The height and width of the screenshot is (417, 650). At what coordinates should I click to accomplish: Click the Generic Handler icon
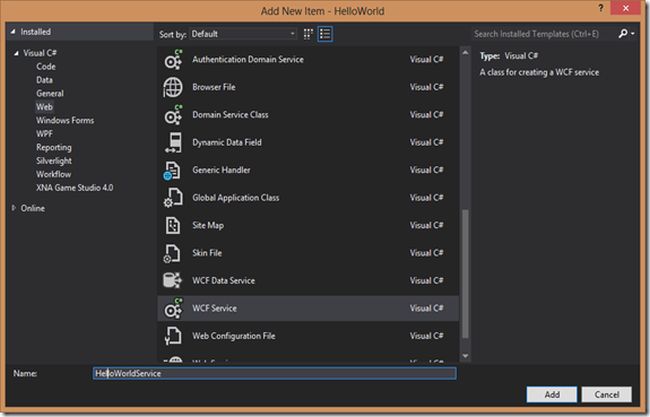click(172, 170)
